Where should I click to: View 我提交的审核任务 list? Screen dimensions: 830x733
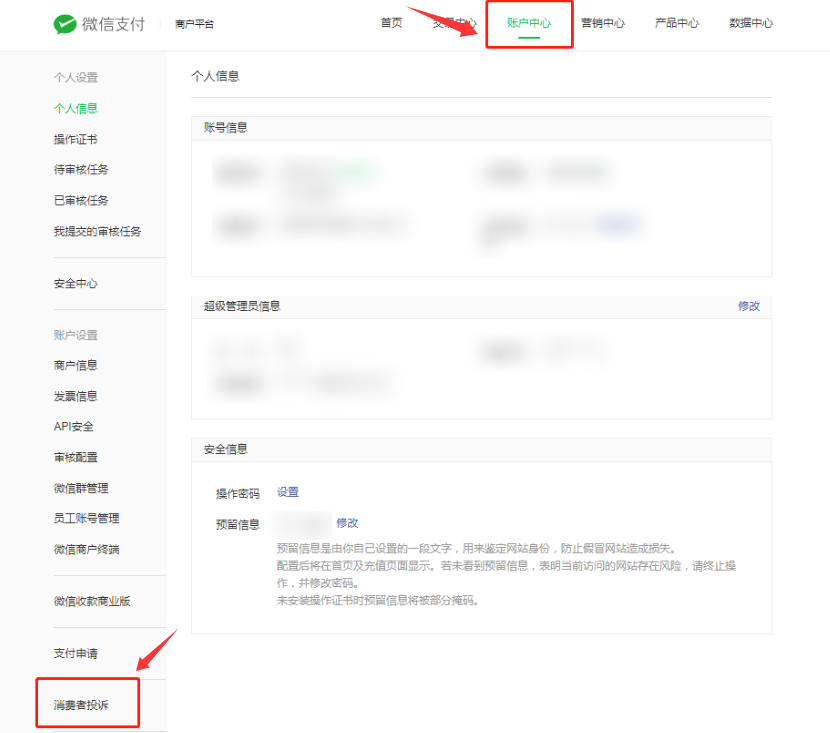(x=97, y=231)
